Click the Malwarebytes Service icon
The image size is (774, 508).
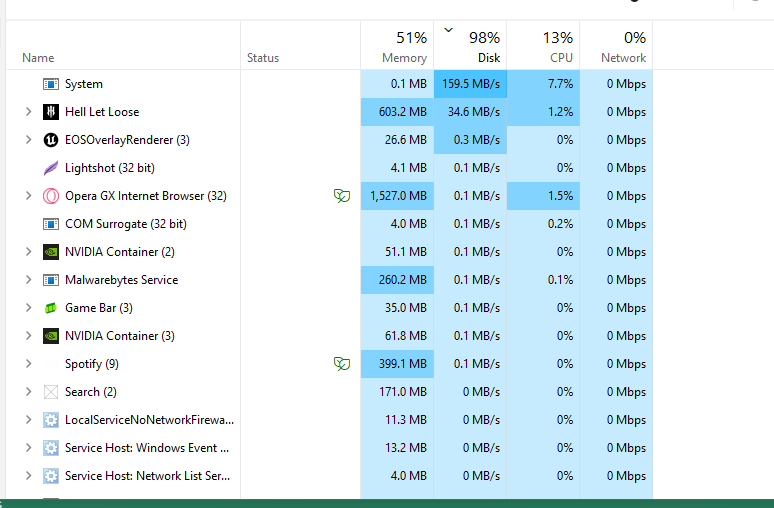click(51, 280)
